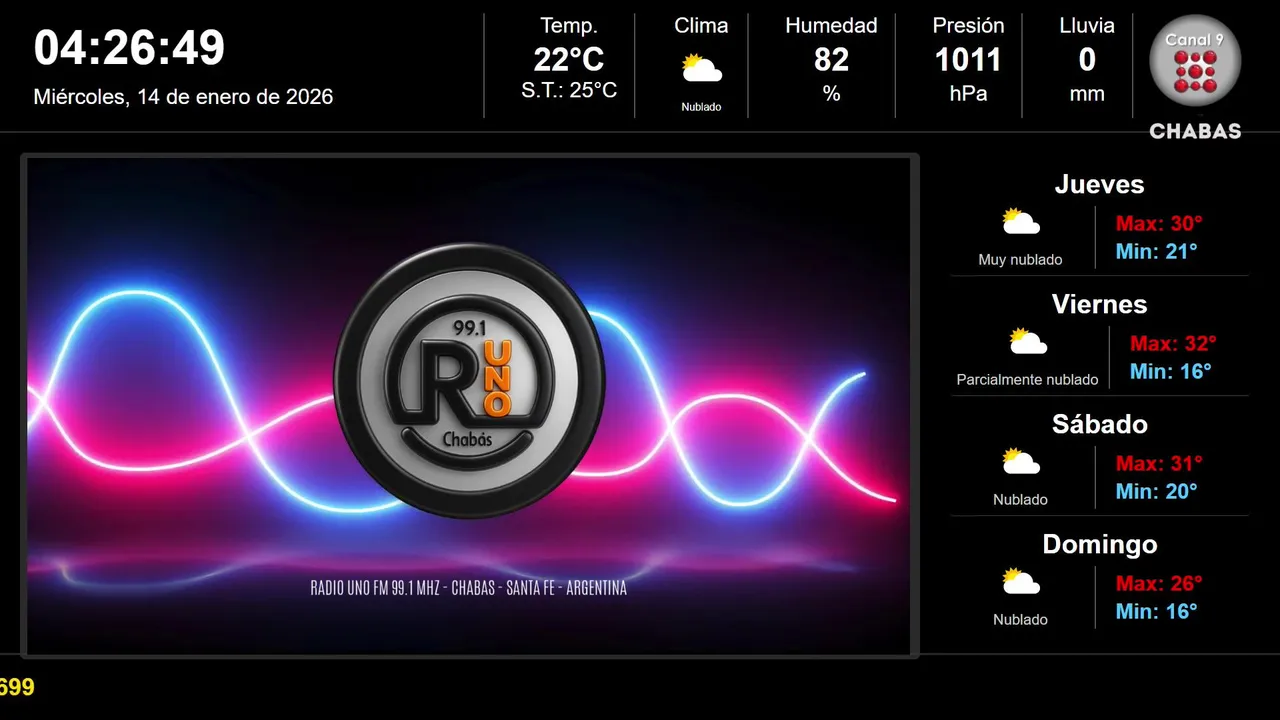
Task: Click the Radio Uno 99.1 circular logo
Action: (x=469, y=381)
